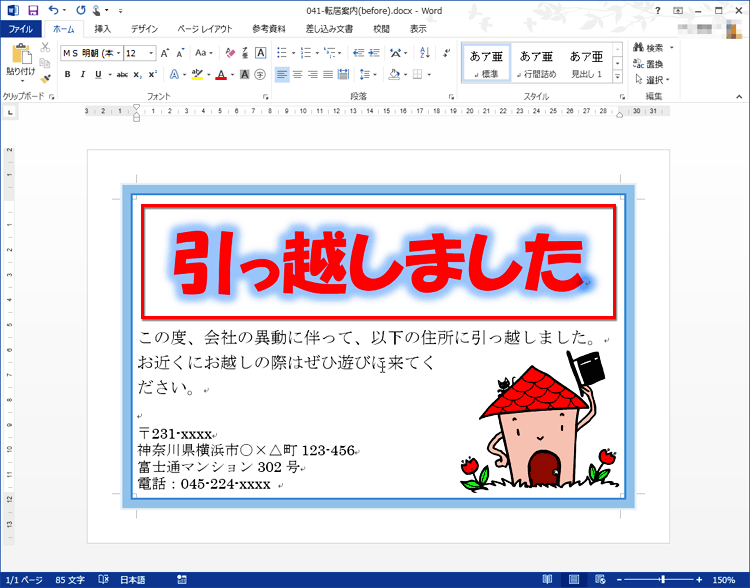Shrink font size with the small A
This screenshot has height=588, width=750.
(180, 53)
